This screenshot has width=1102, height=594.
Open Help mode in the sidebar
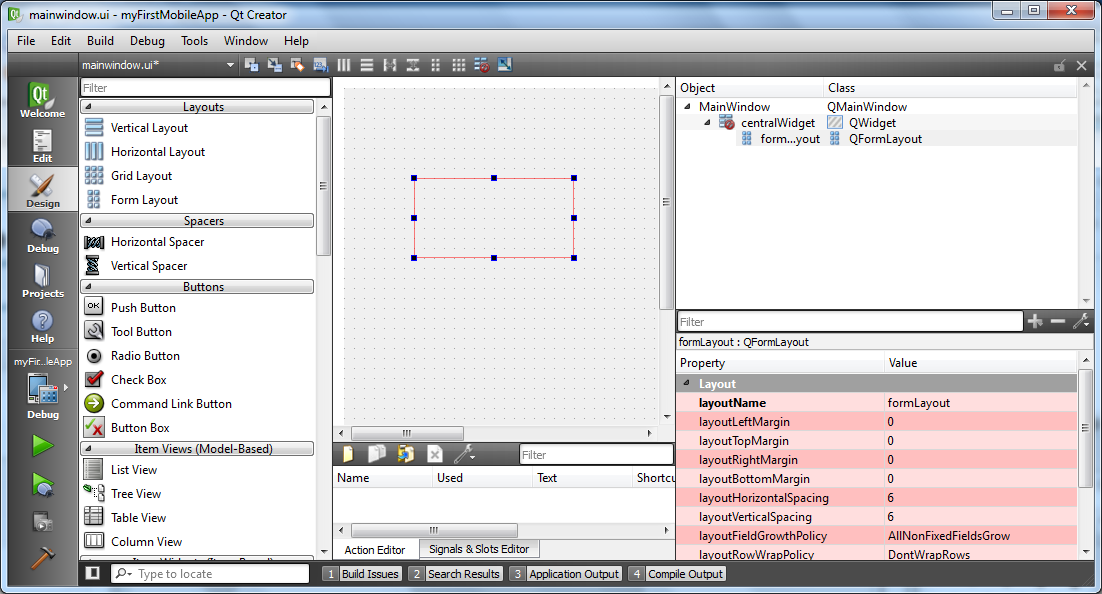(x=42, y=325)
